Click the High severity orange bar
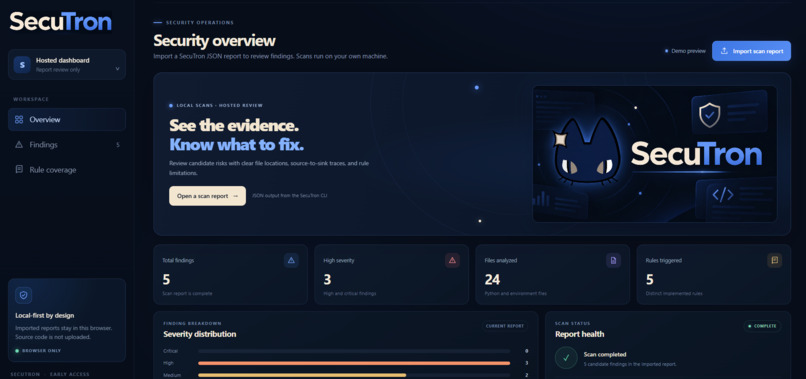806x379 pixels. (x=354, y=363)
